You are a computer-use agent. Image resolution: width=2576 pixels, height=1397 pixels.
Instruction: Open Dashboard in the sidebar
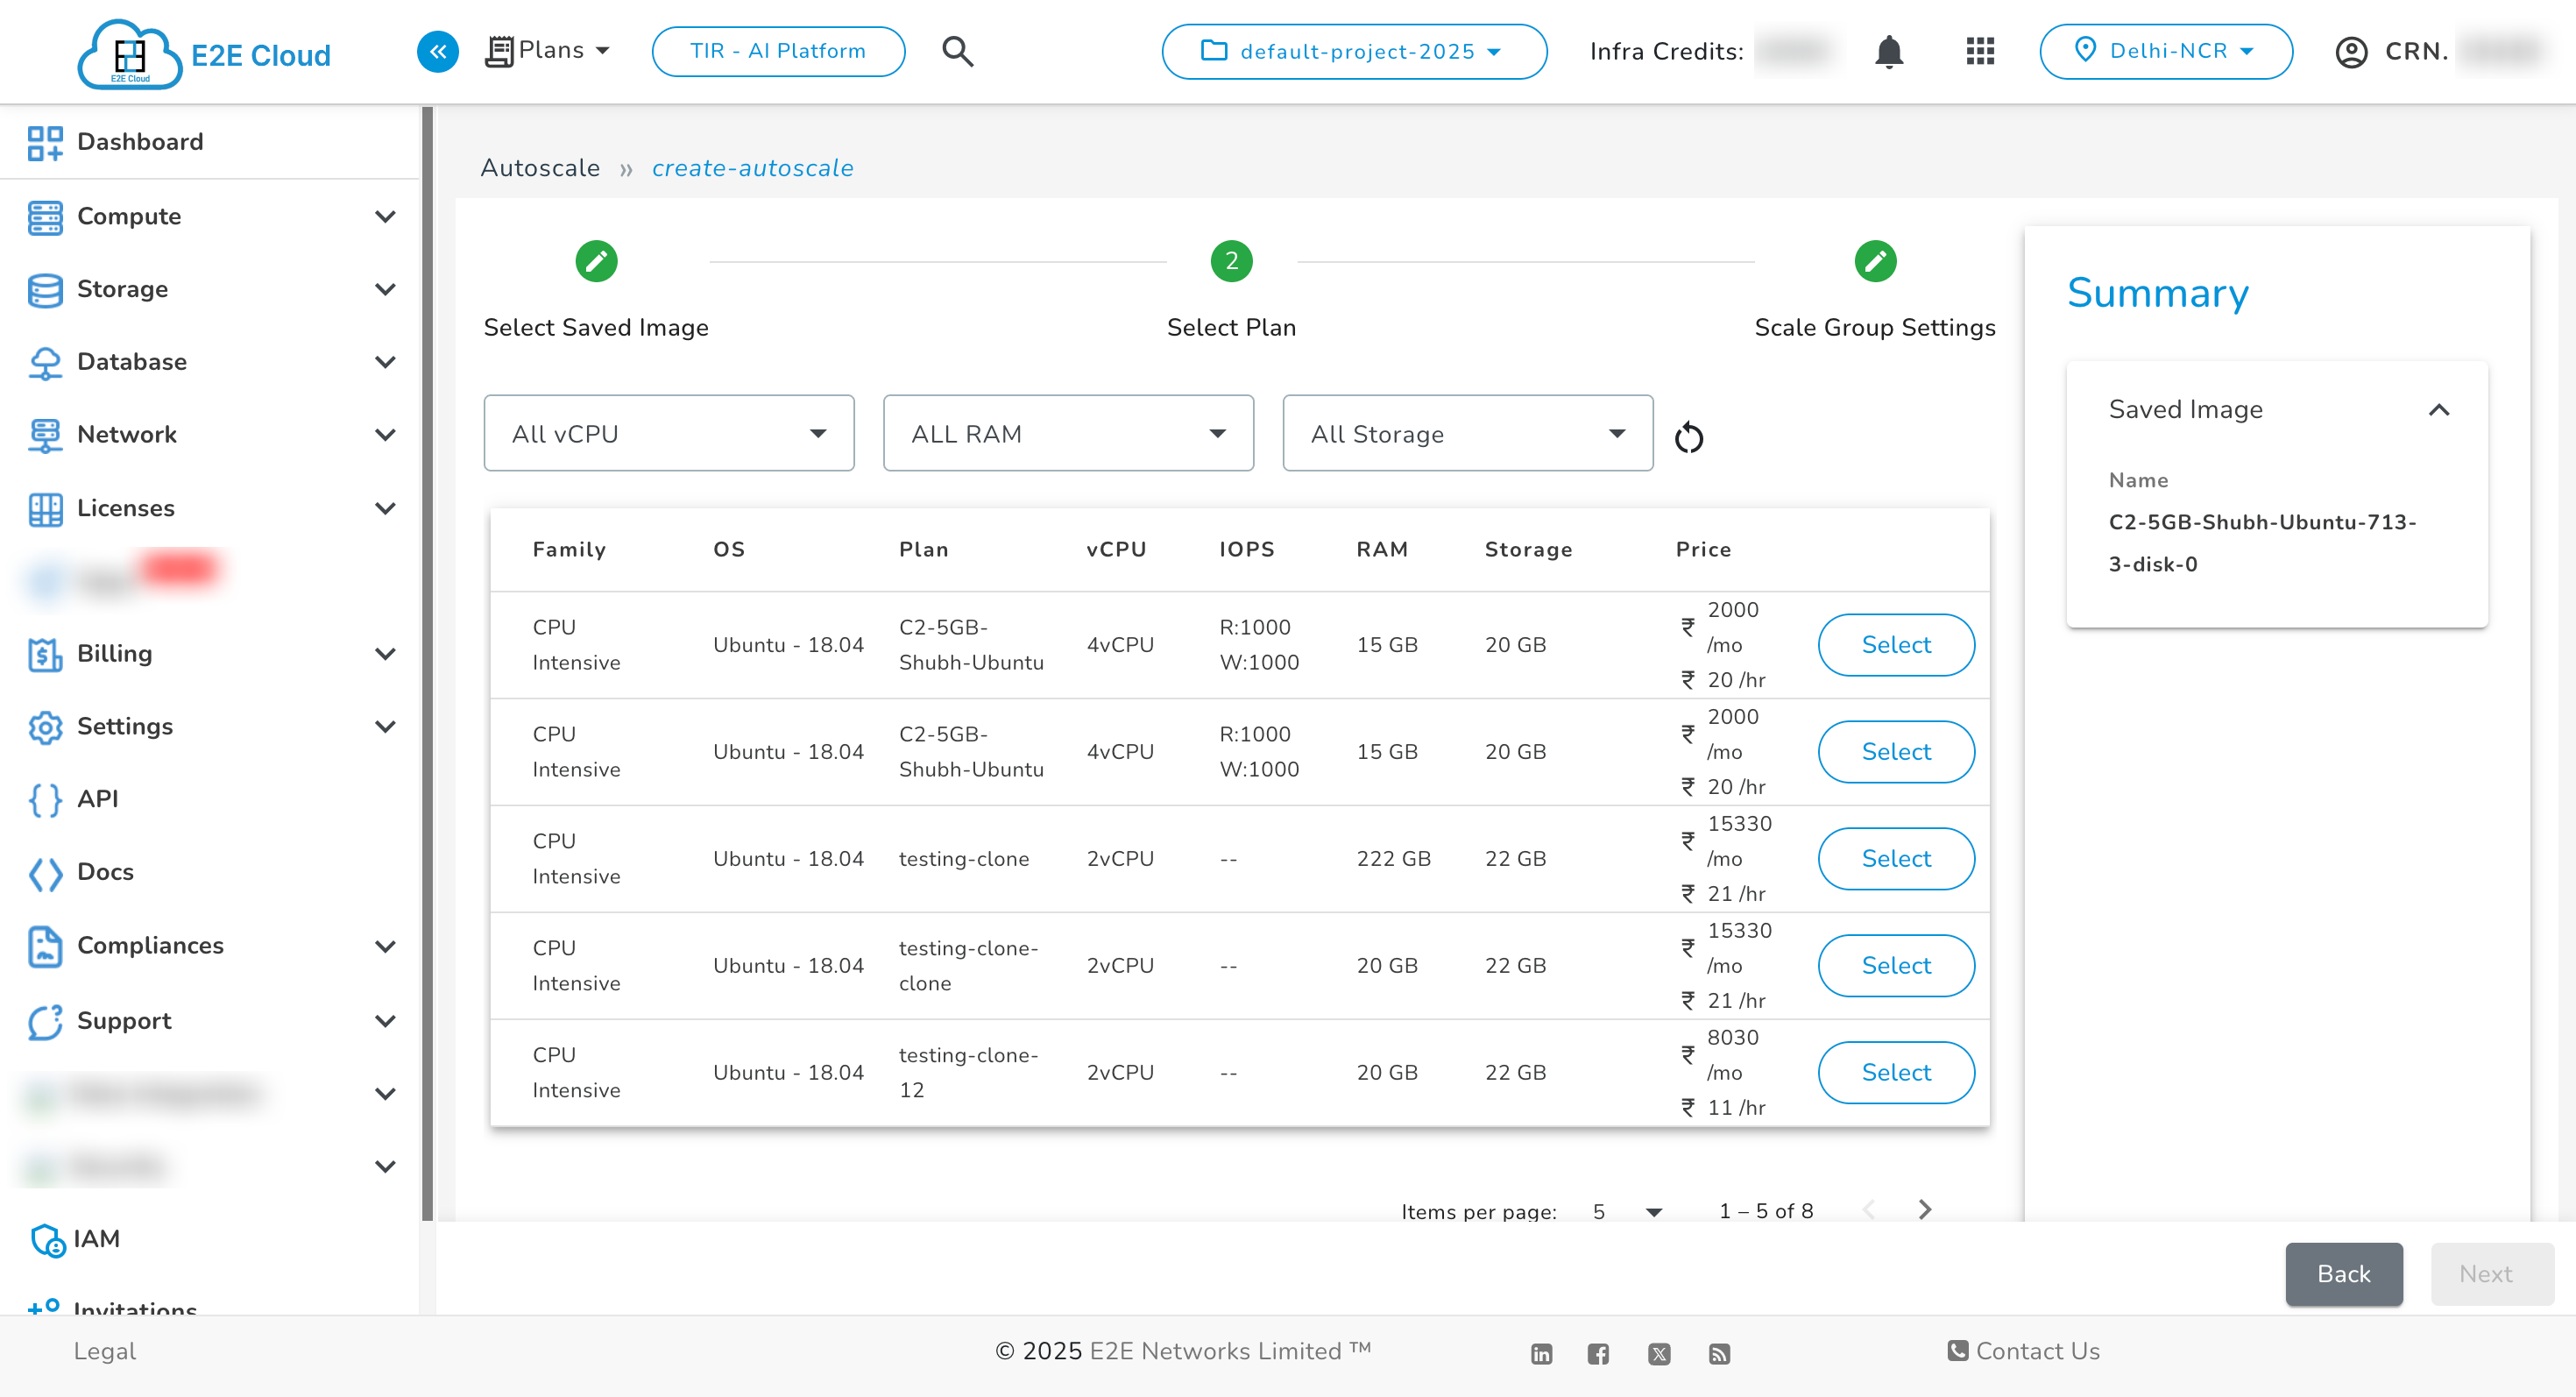click(140, 142)
